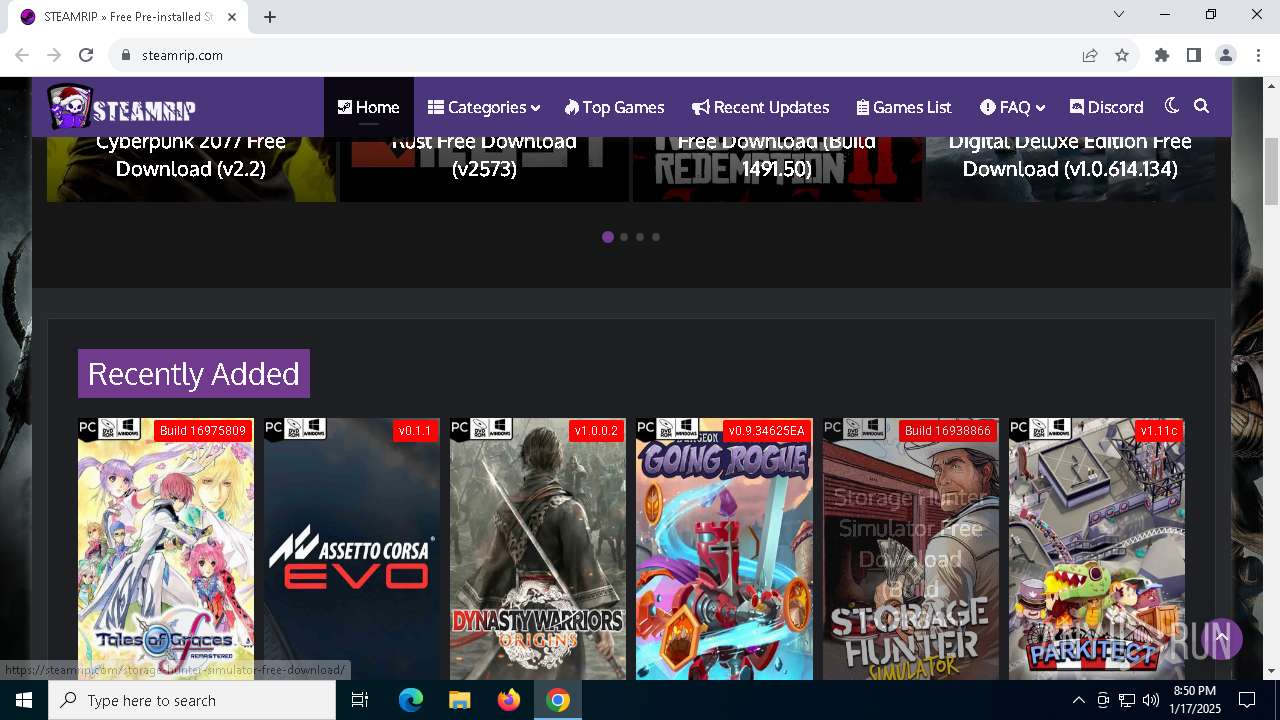Screen dimensions: 1280x720
Task: Open Dynasty Warriors Origins game card
Action: (x=538, y=550)
